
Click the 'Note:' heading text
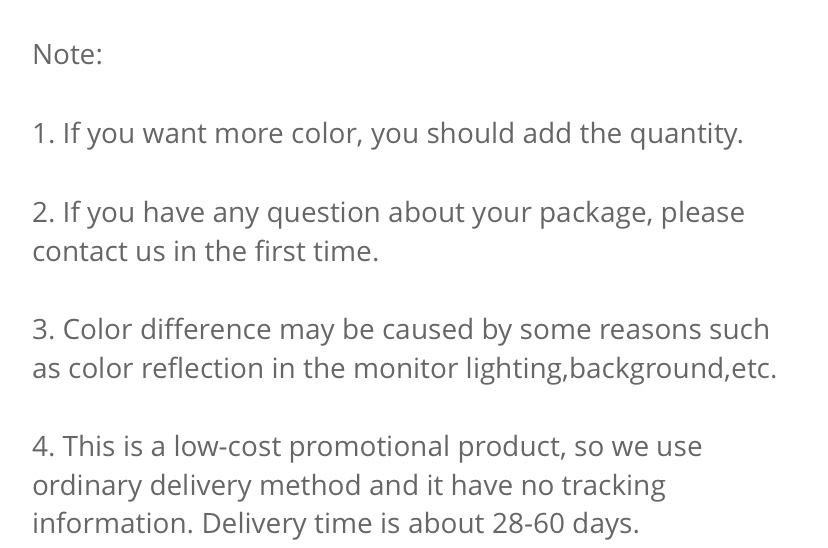tap(68, 54)
